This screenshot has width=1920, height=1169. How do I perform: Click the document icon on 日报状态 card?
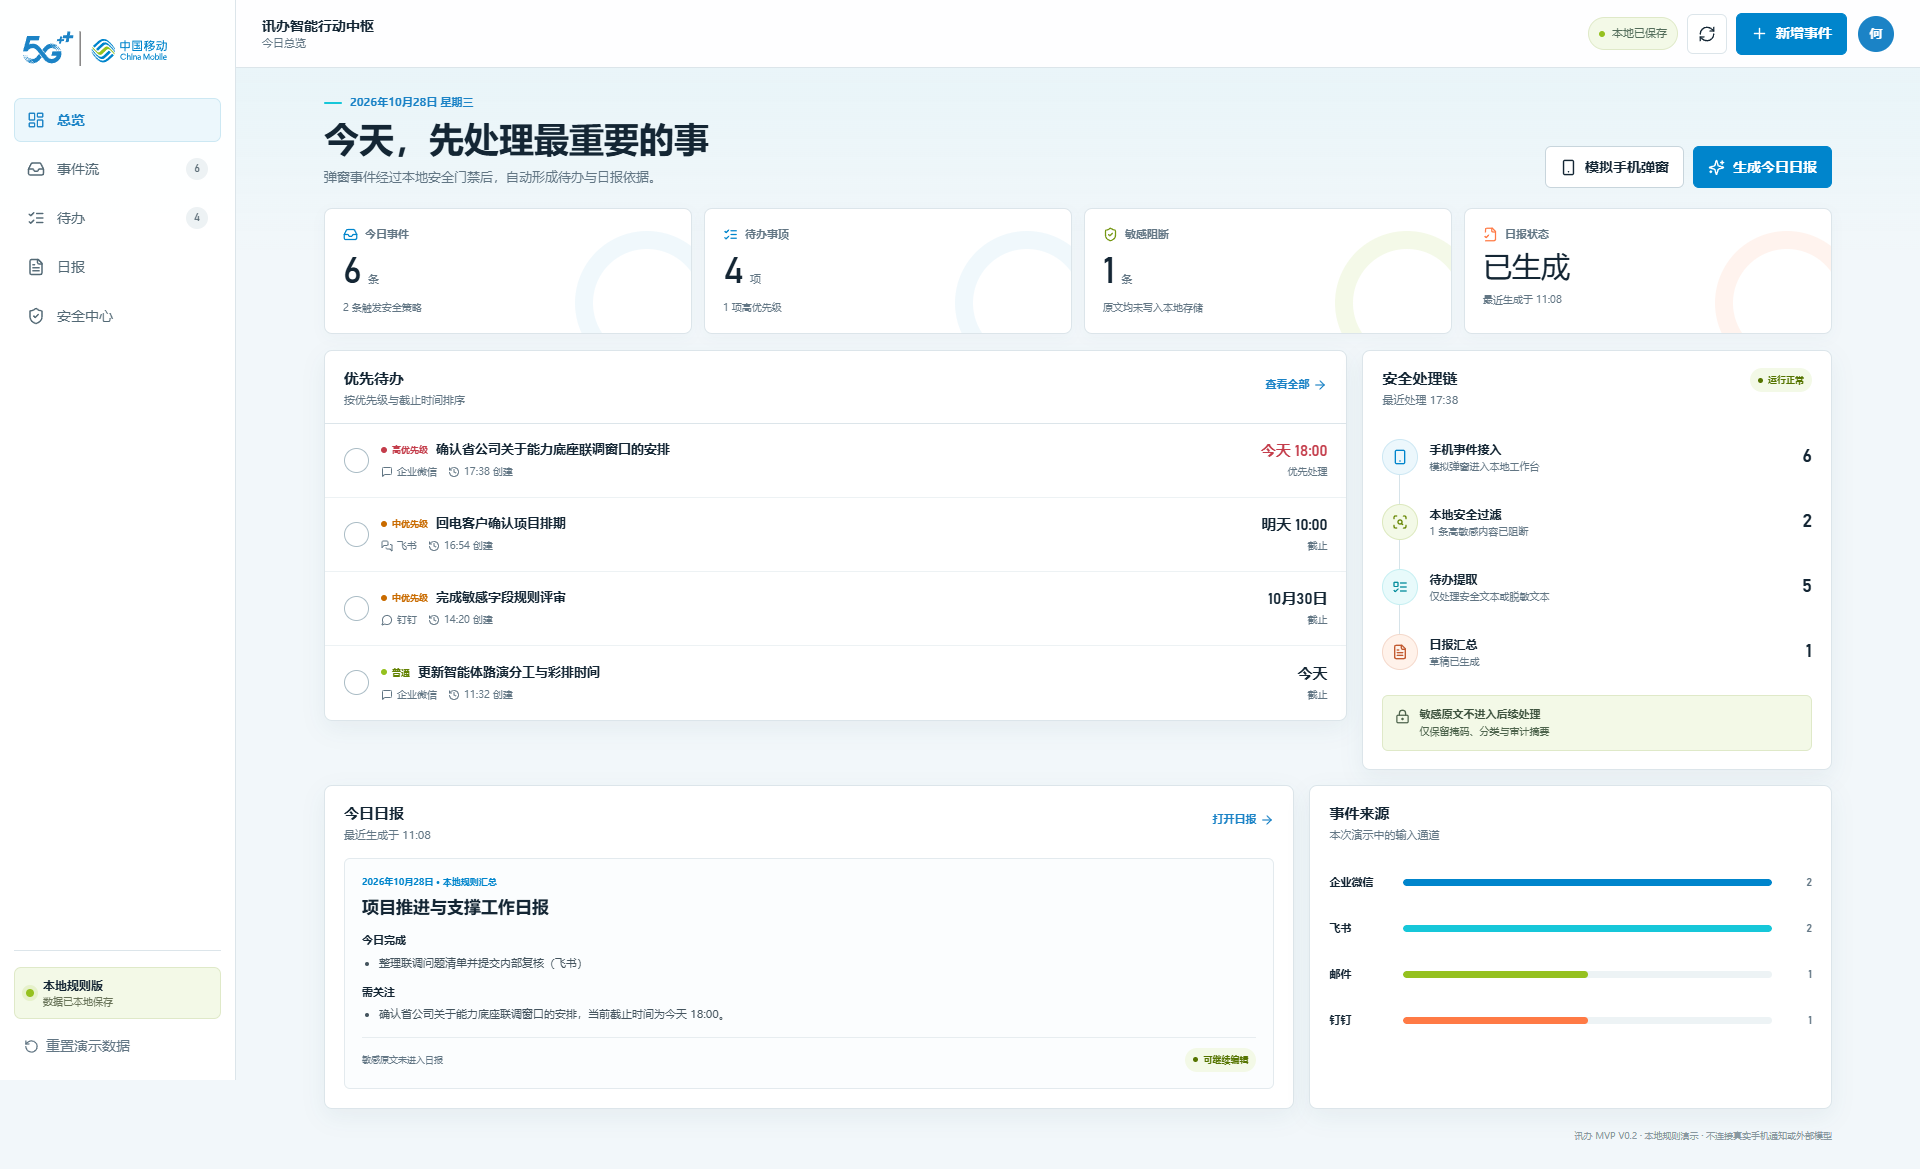pos(1490,234)
